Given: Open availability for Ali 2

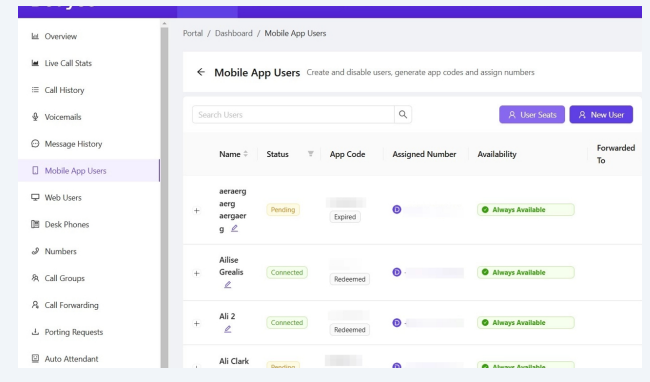Looking at the screenshot, I should click(526, 323).
